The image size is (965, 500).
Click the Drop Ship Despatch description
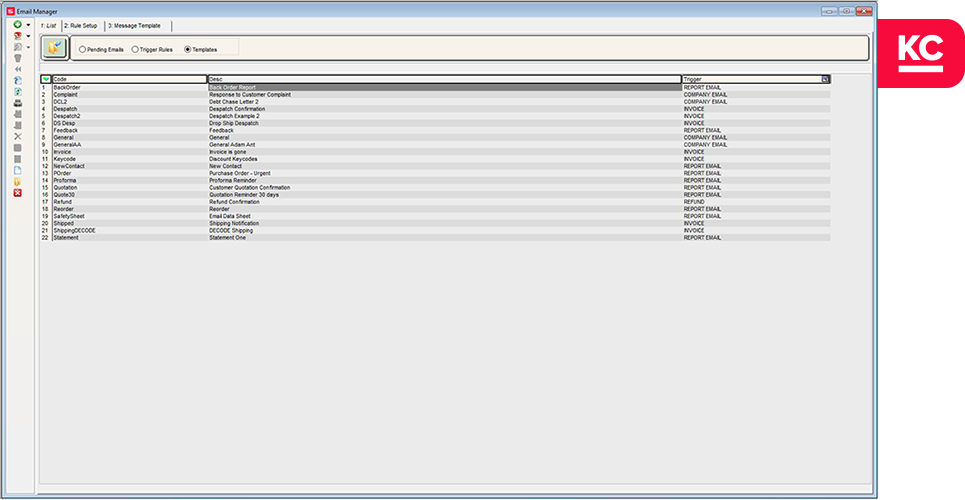point(234,123)
